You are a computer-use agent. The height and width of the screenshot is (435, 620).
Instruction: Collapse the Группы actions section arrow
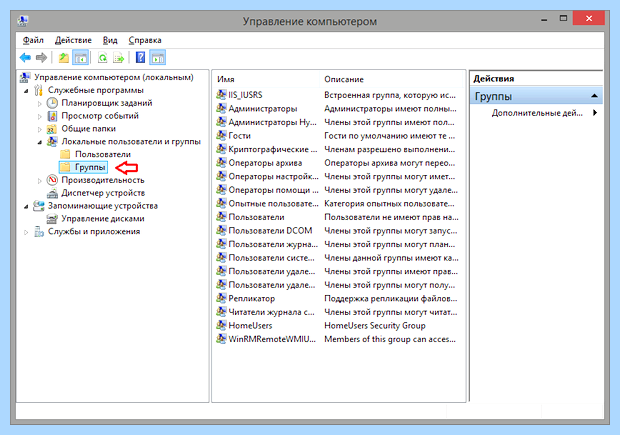(594, 96)
